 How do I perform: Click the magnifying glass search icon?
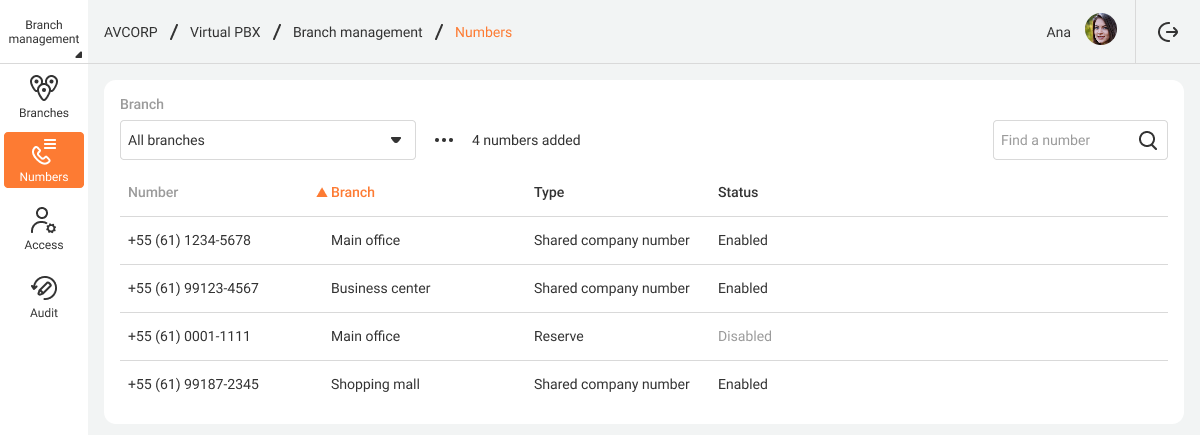(1148, 140)
